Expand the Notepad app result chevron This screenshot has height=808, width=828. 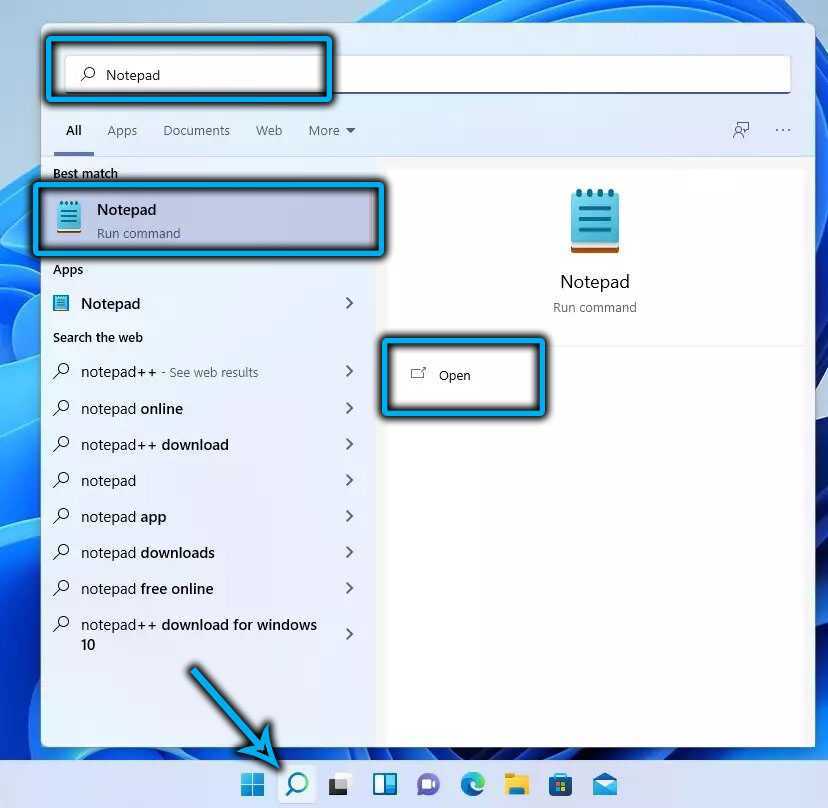point(349,303)
